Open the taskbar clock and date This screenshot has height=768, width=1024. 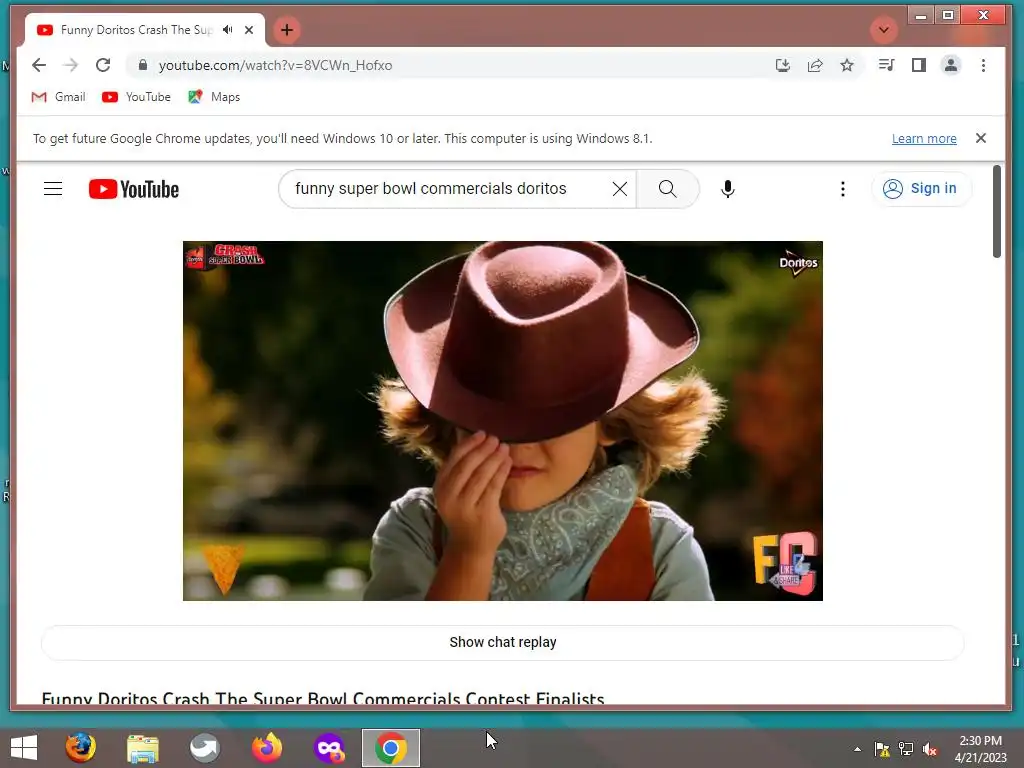[x=980, y=749]
